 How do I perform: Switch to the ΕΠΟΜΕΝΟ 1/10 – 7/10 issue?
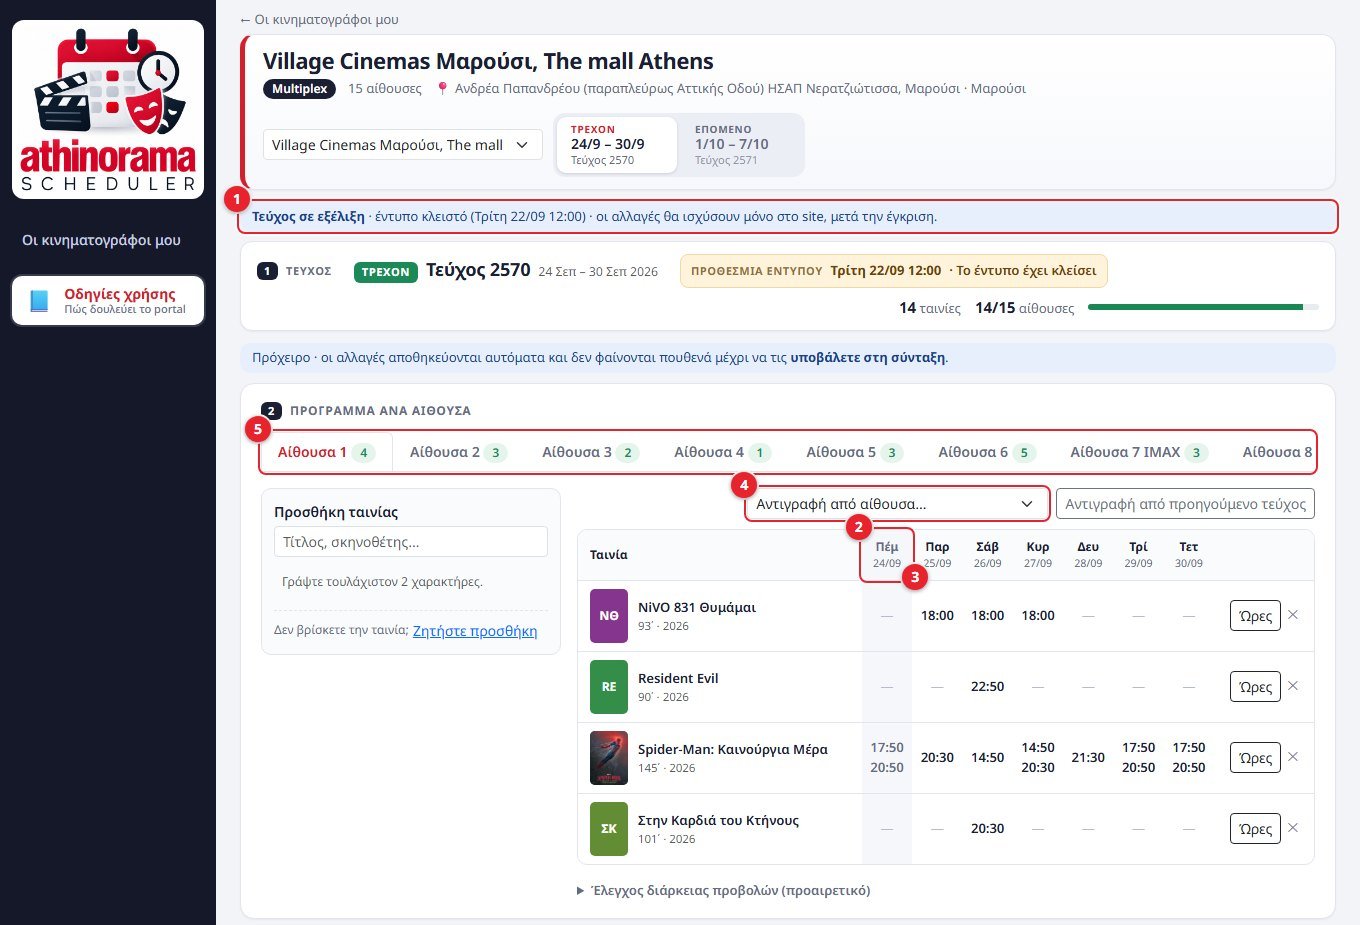(740, 145)
